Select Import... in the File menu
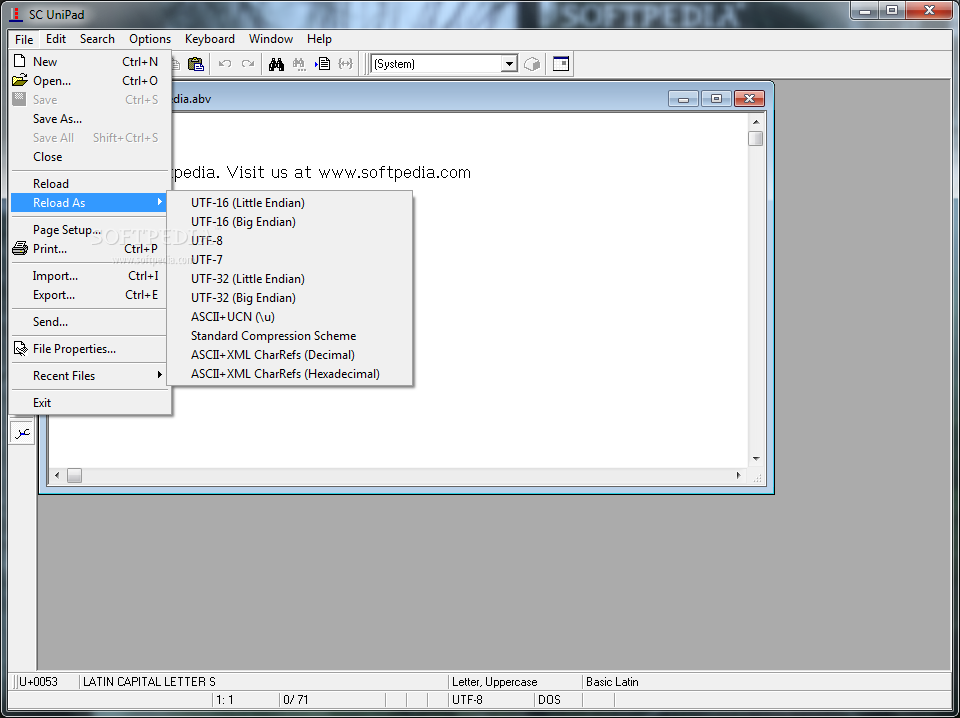Viewport: 960px width, 718px height. 90,275
